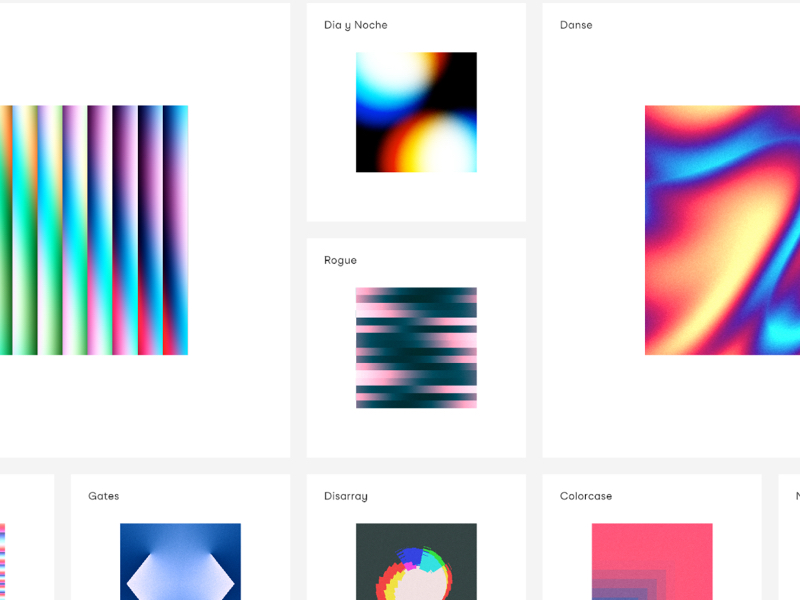This screenshot has width=800, height=600.
Task: Click the Danse title label
Action: (x=576, y=25)
